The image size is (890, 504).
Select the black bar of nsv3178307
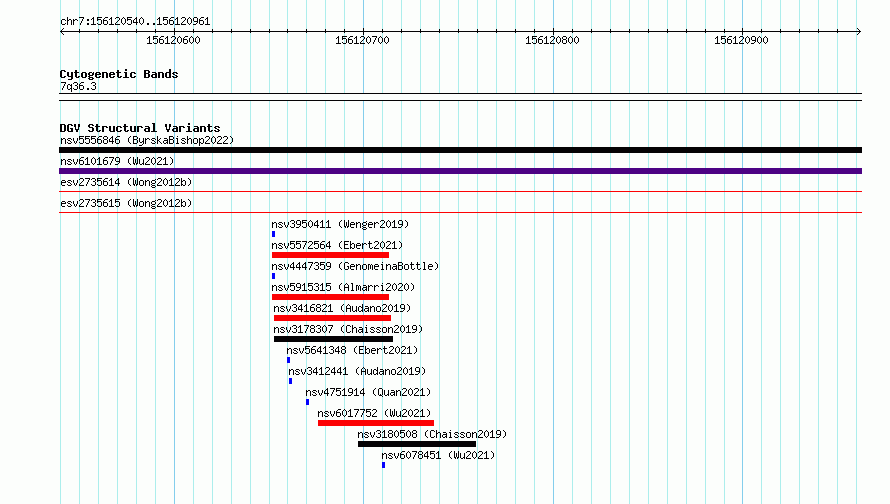(x=333, y=339)
